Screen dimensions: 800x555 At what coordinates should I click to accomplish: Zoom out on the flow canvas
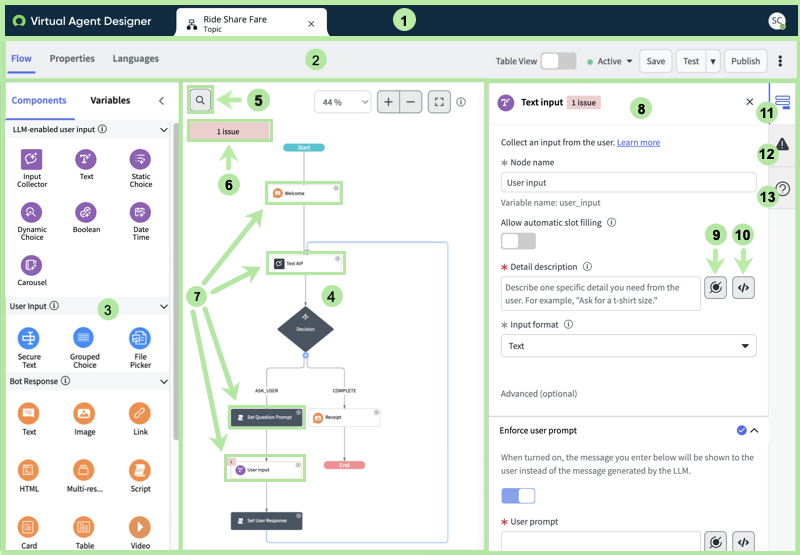click(411, 102)
